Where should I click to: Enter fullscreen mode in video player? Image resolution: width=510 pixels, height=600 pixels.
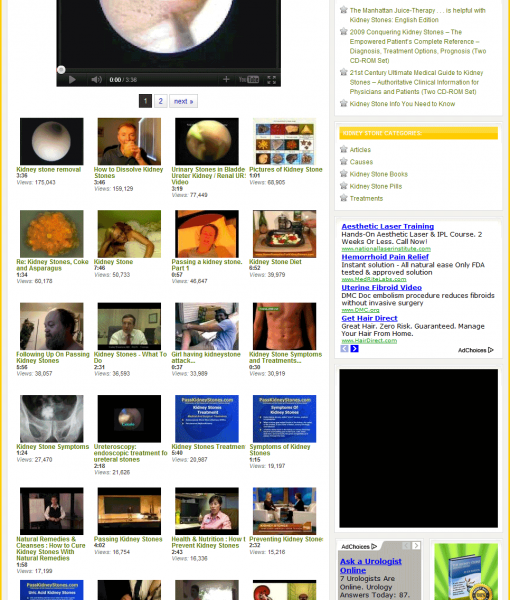tap(271, 80)
